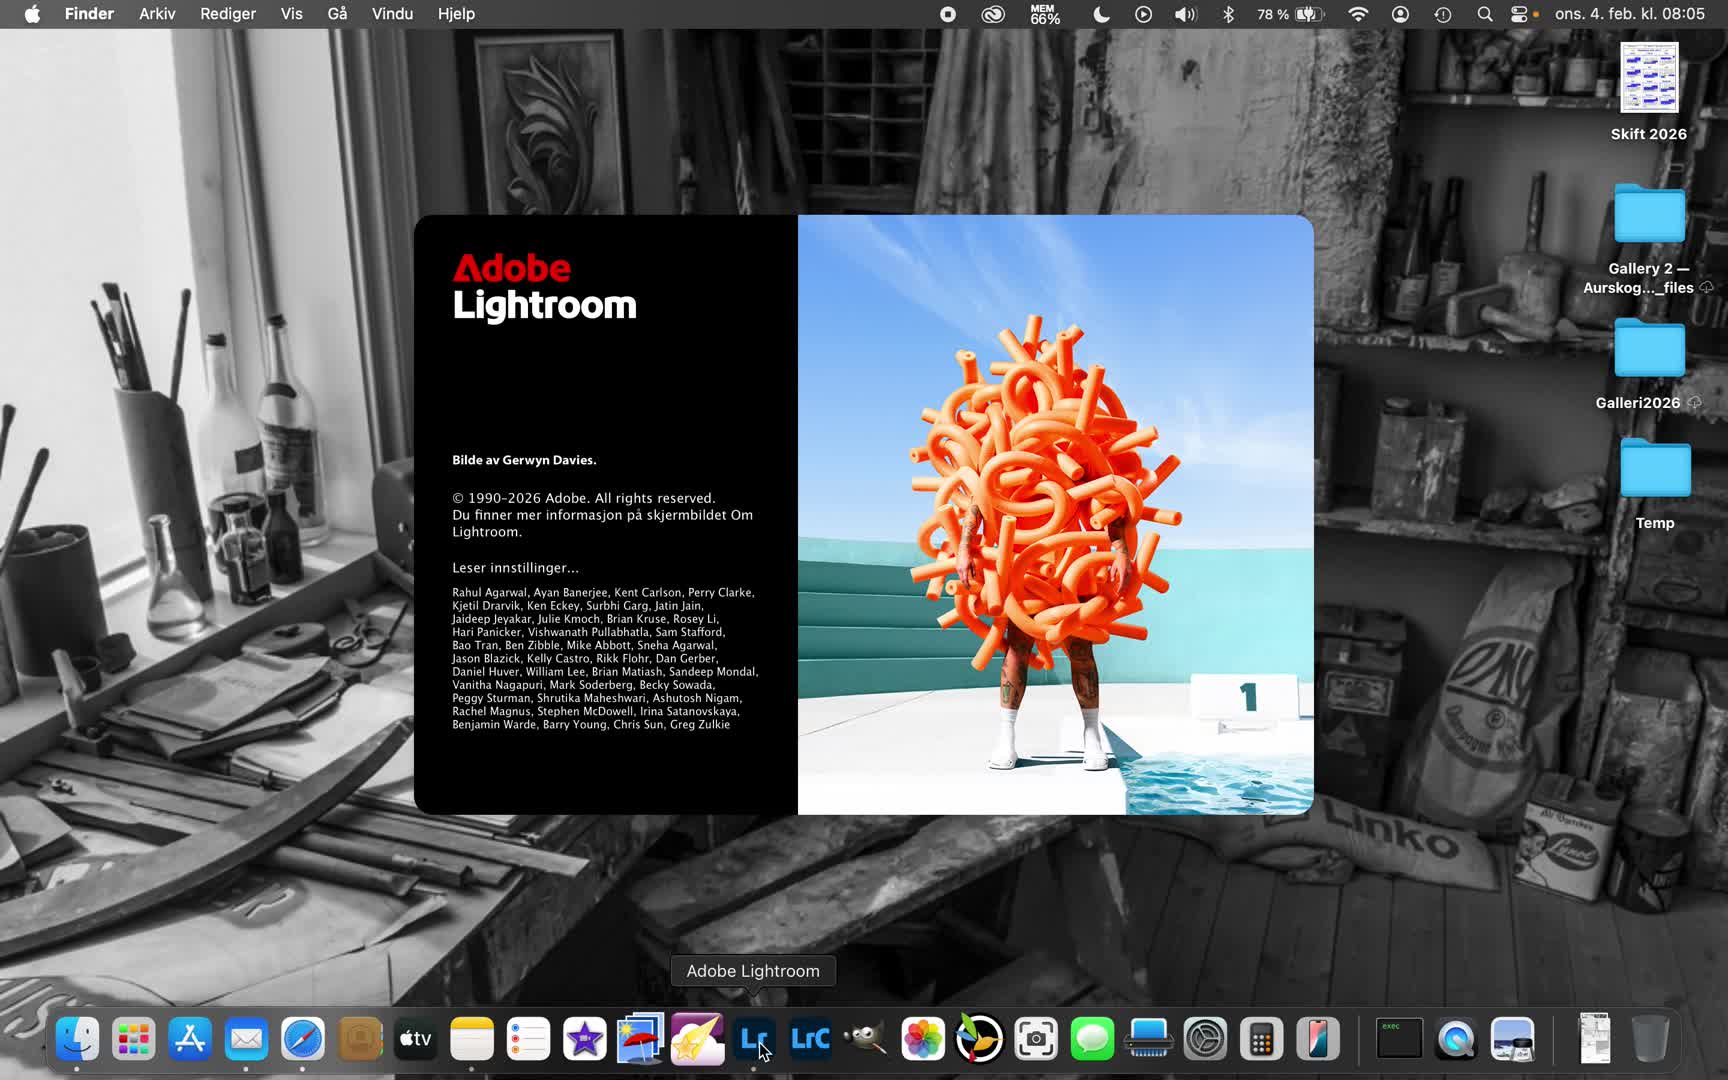Open the Arkiv menu
Image resolution: width=1728 pixels, height=1080 pixels.
tap(157, 14)
